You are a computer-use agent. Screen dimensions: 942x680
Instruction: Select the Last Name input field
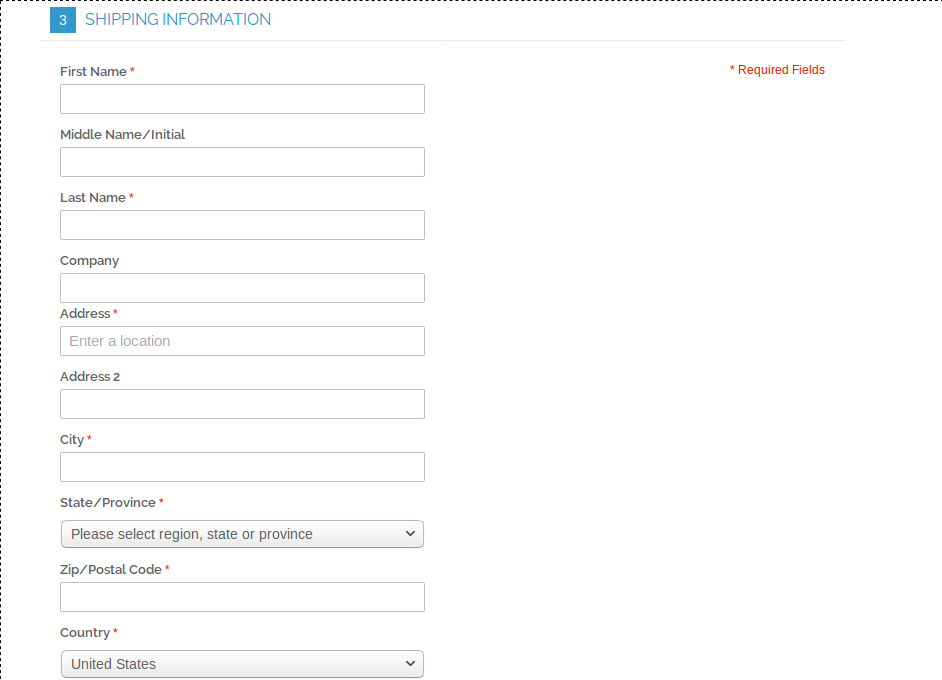tap(242, 225)
